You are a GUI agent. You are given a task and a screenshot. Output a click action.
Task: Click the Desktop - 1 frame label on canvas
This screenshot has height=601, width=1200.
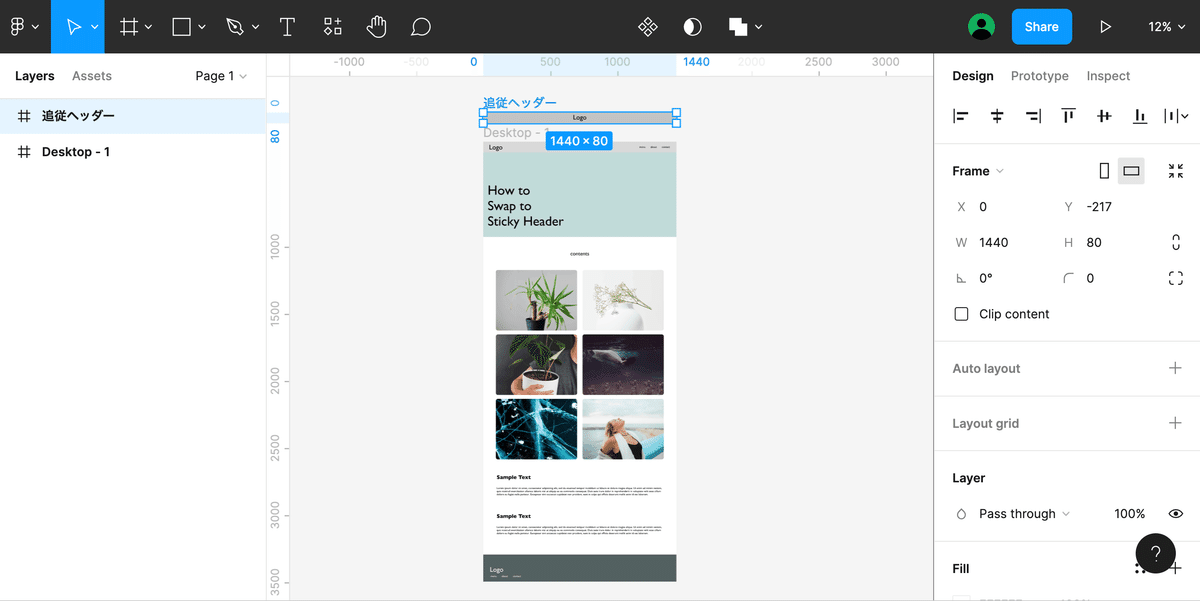point(514,133)
